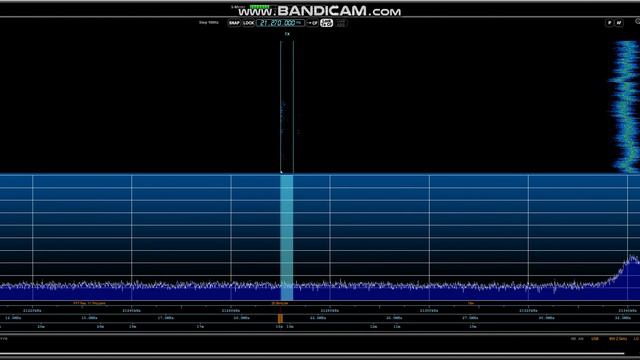Click the USB mode status indicator
Image resolution: width=640 pixels, height=360 pixels.
click(595, 339)
